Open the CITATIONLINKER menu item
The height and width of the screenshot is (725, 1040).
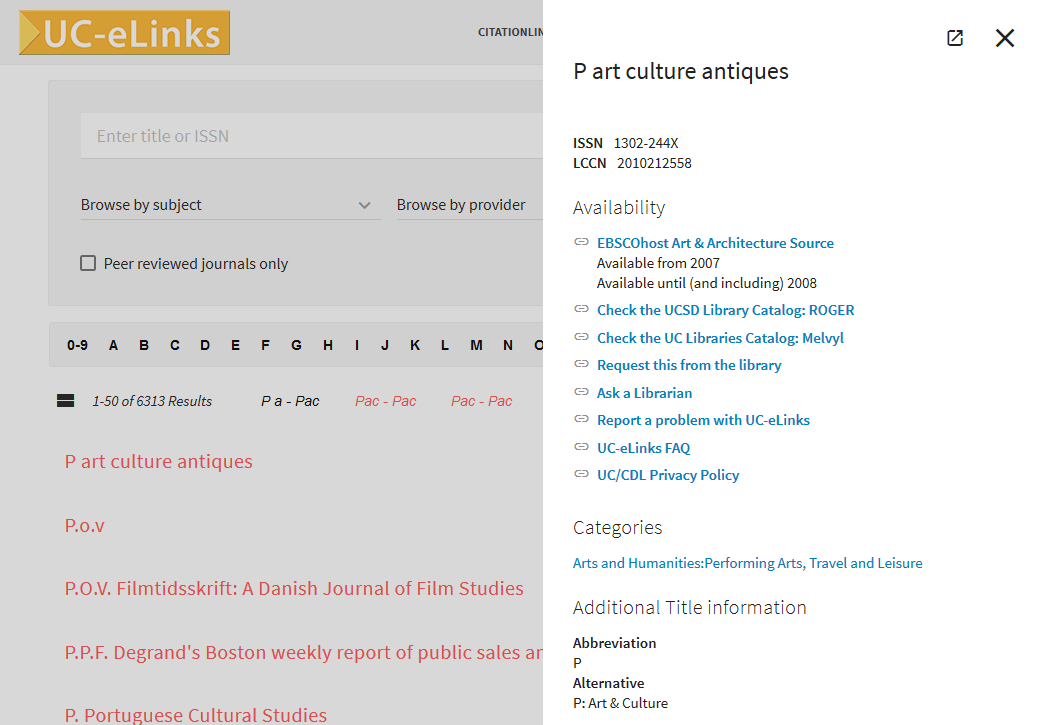(510, 32)
